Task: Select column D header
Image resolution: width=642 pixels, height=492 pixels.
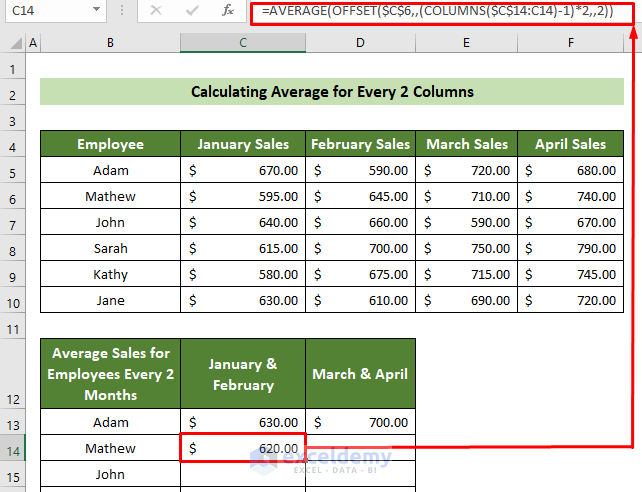Action: pyautogui.click(x=360, y=43)
